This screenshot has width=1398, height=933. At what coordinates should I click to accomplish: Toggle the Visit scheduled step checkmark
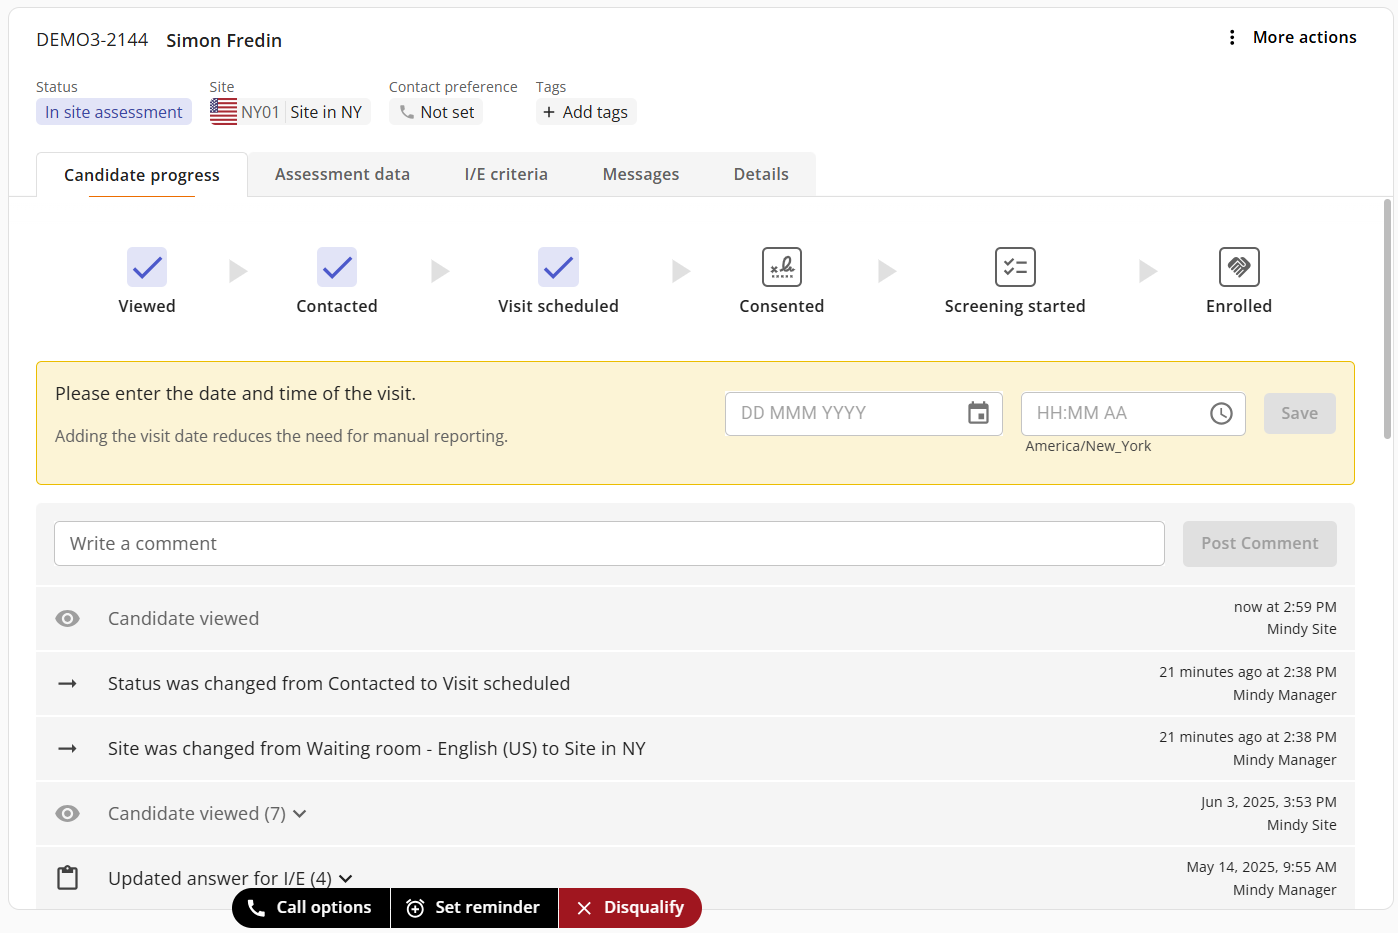(558, 267)
